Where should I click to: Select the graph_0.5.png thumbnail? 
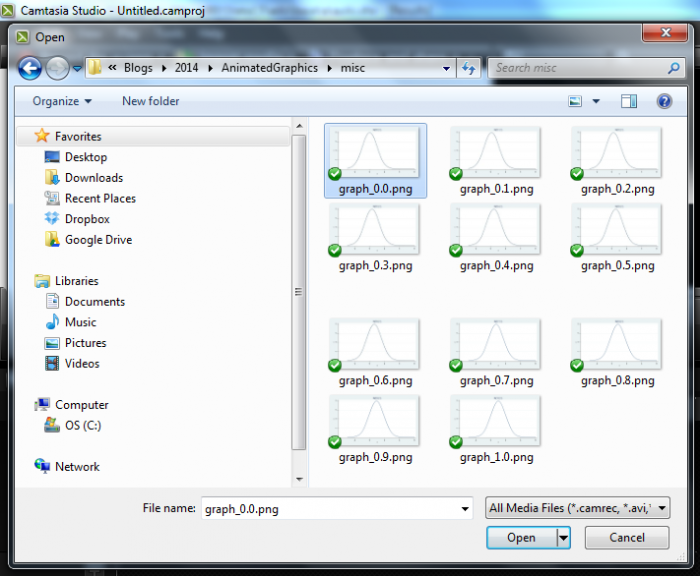click(x=617, y=231)
